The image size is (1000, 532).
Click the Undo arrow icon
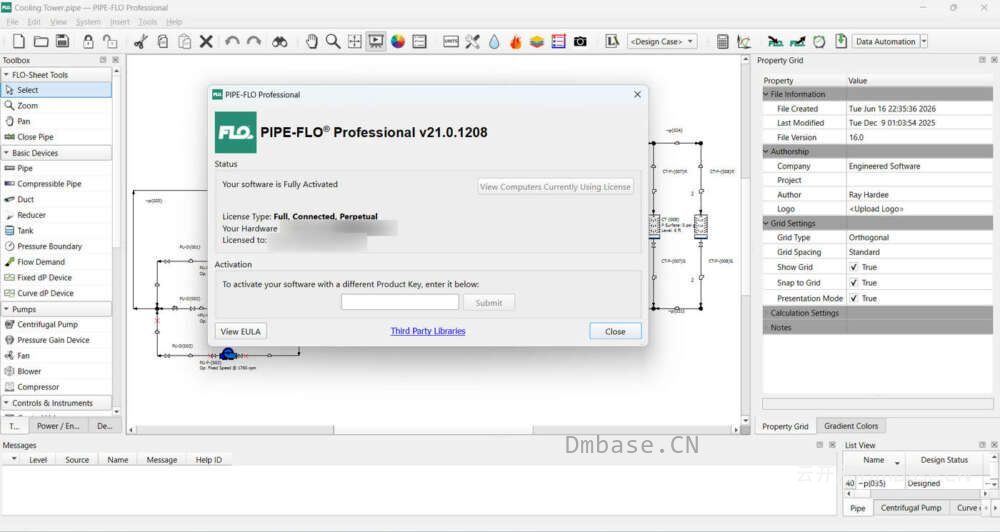click(x=232, y=41)
